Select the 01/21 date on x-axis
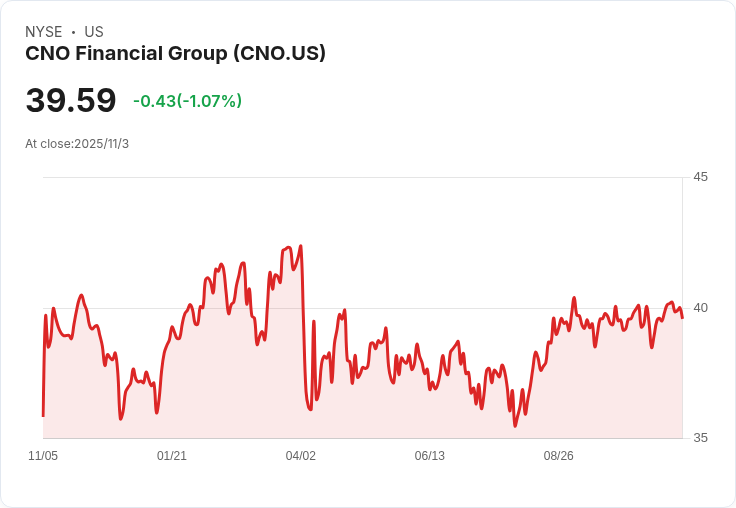Screen dimensions: 736x508 coord(172,456)
